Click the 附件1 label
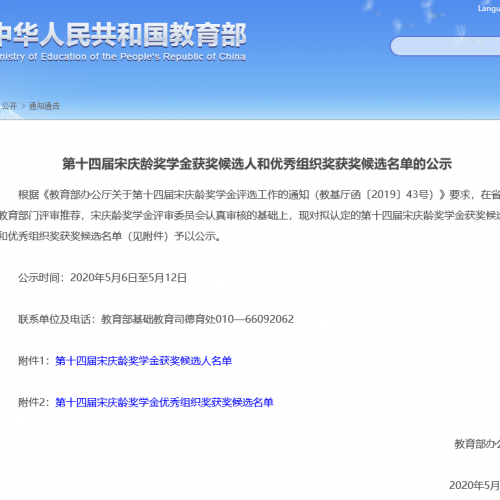Image resolution: width=500 pixels, height=500 pixels. 34,361
